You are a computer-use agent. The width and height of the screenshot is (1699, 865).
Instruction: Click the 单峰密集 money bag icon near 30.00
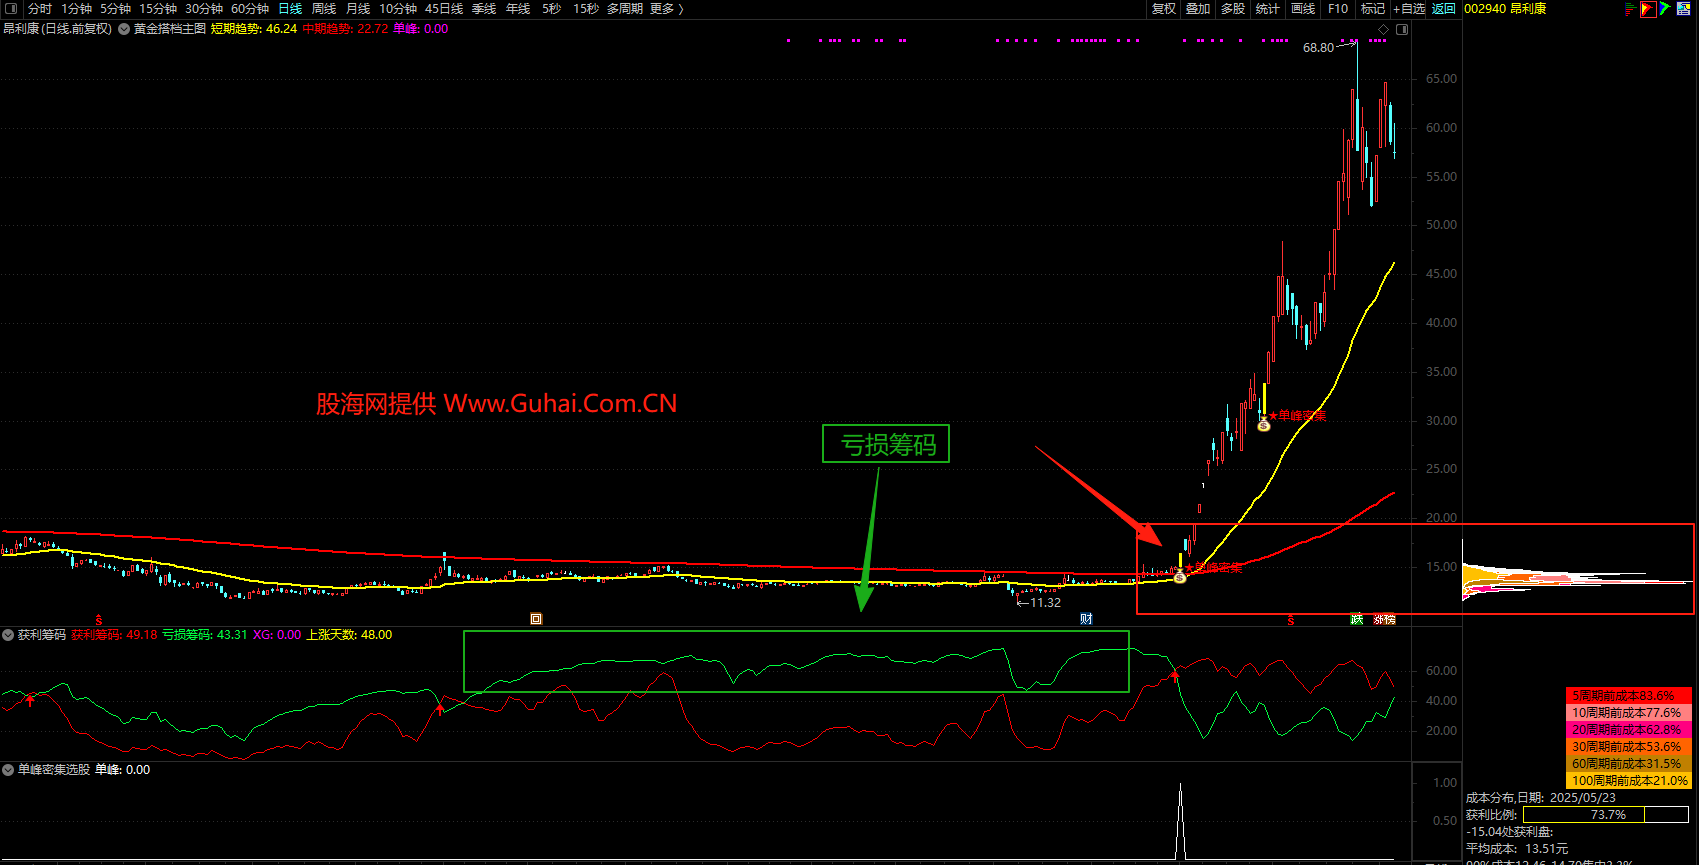(x=1264, y=425)
